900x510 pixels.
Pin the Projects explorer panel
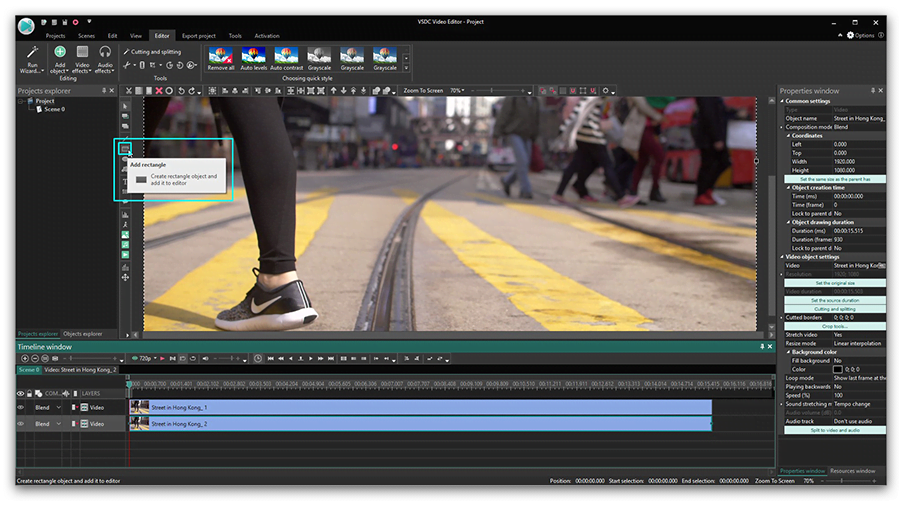point(104,91)
